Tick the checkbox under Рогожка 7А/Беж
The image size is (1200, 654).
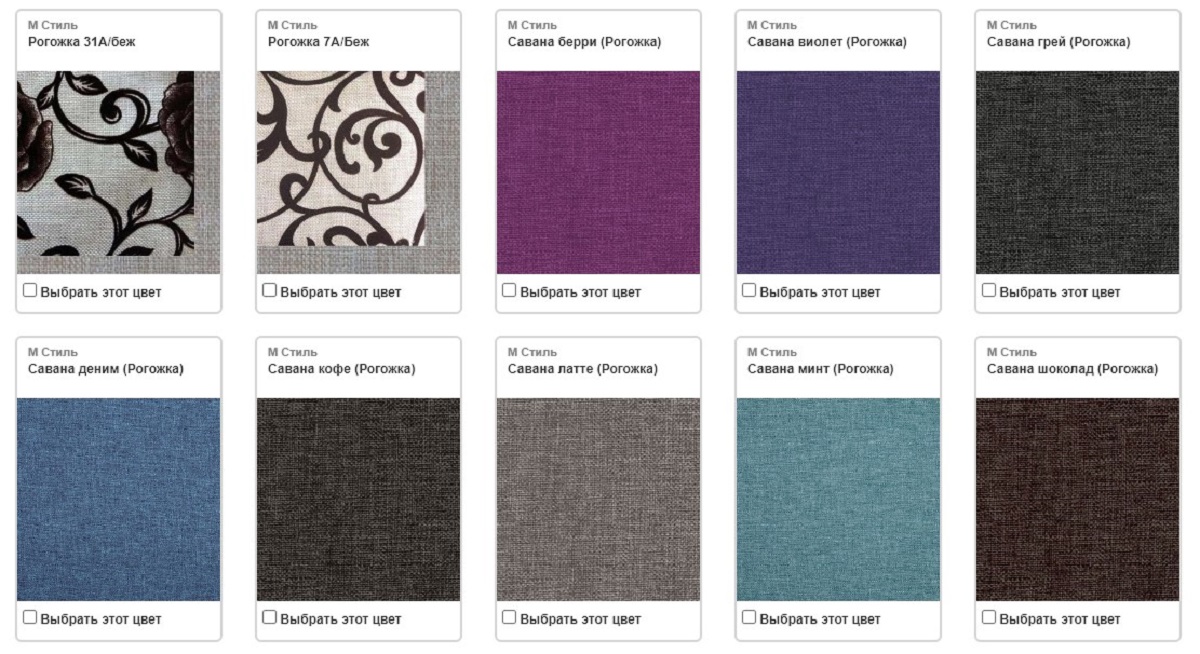pos(269,291)
